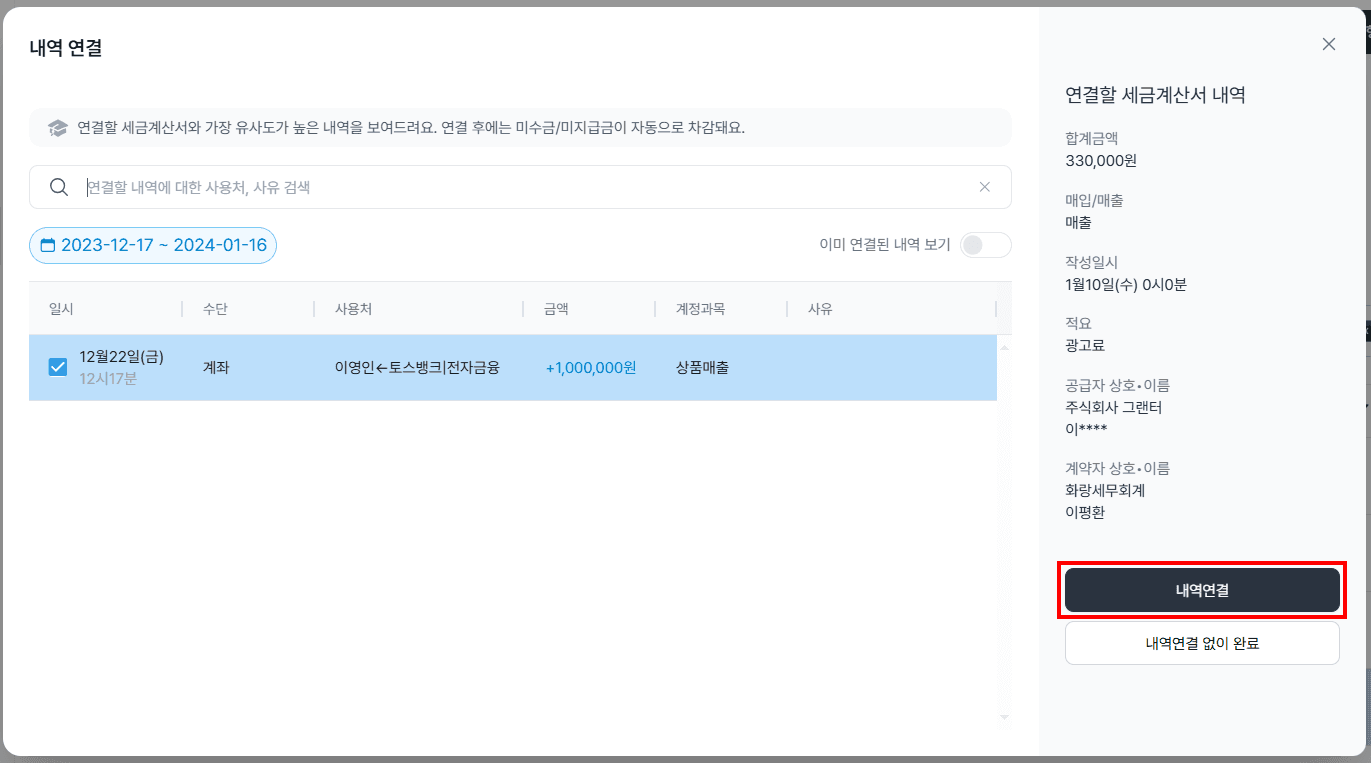1371x763 pixels.
Task: Sort by the 일시 column header
Action: coord(62,309)
